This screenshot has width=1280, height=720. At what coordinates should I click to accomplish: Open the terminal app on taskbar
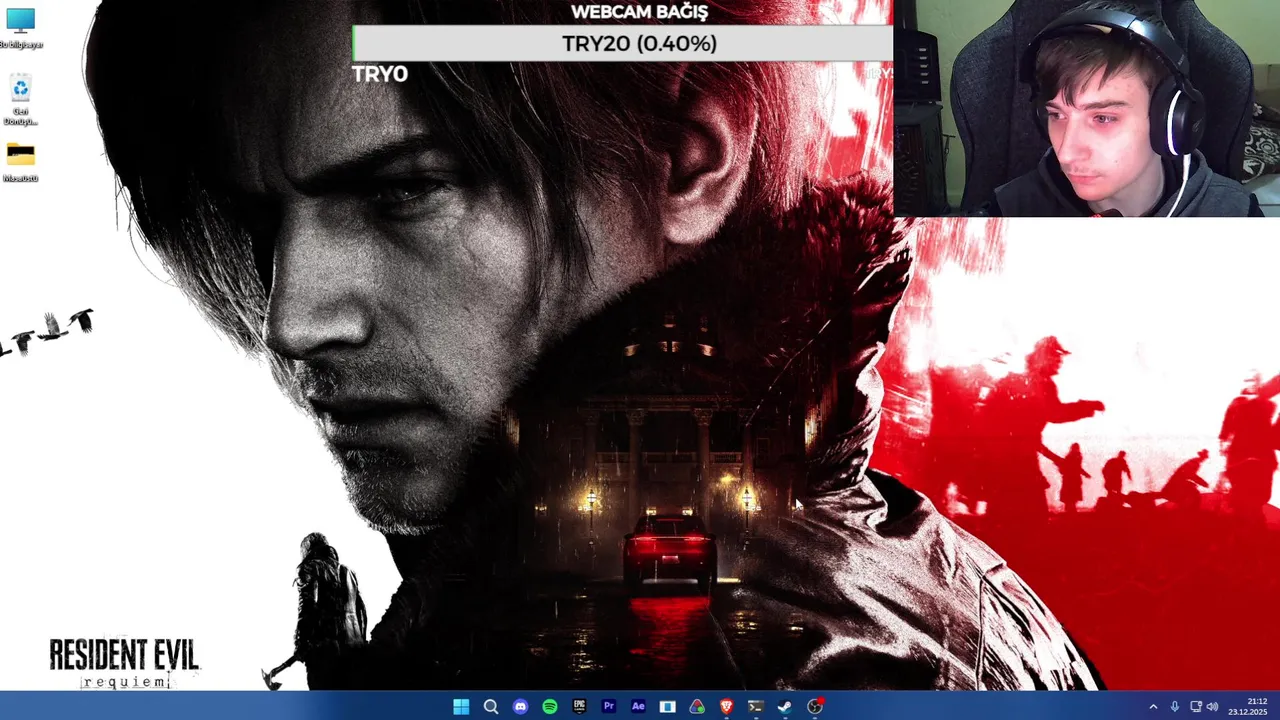click(756, 706)
